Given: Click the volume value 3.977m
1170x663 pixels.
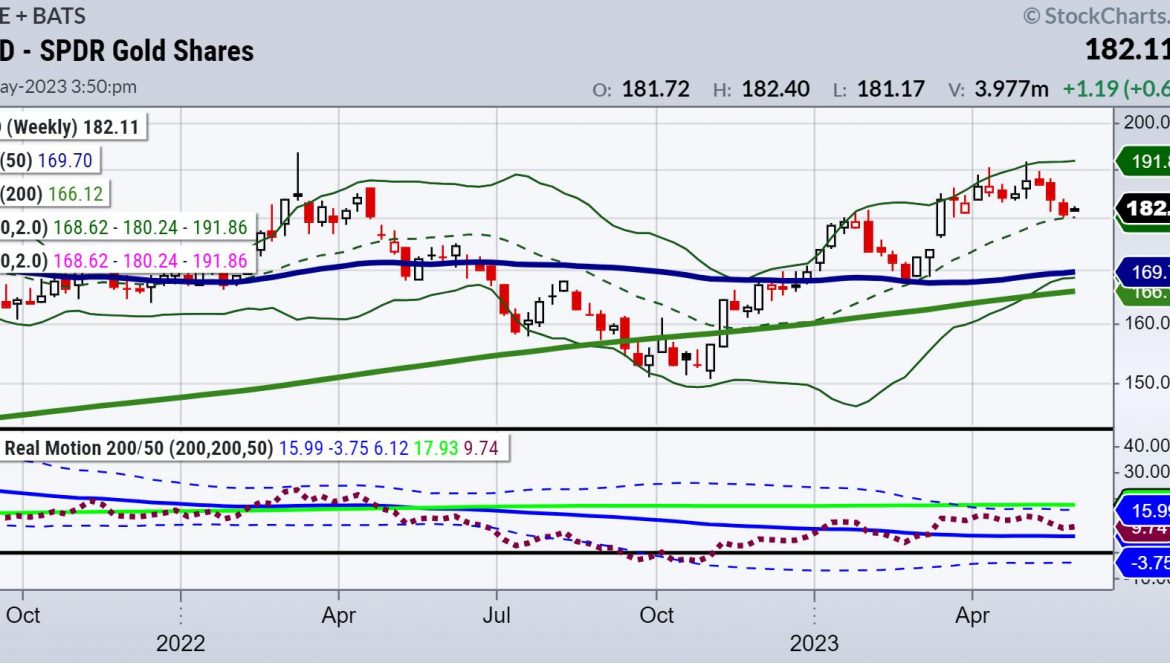Looking at the screenshot, I should point(1011,89).
